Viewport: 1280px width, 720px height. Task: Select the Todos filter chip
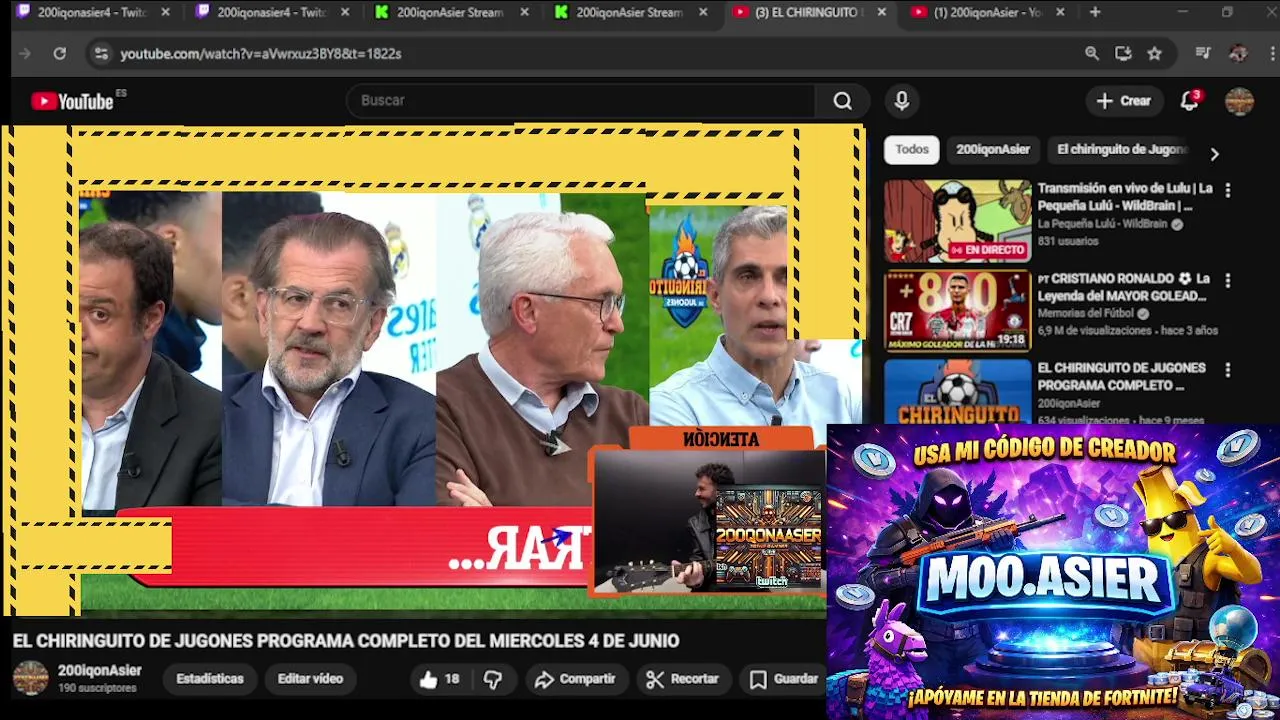tap(912, 150)
